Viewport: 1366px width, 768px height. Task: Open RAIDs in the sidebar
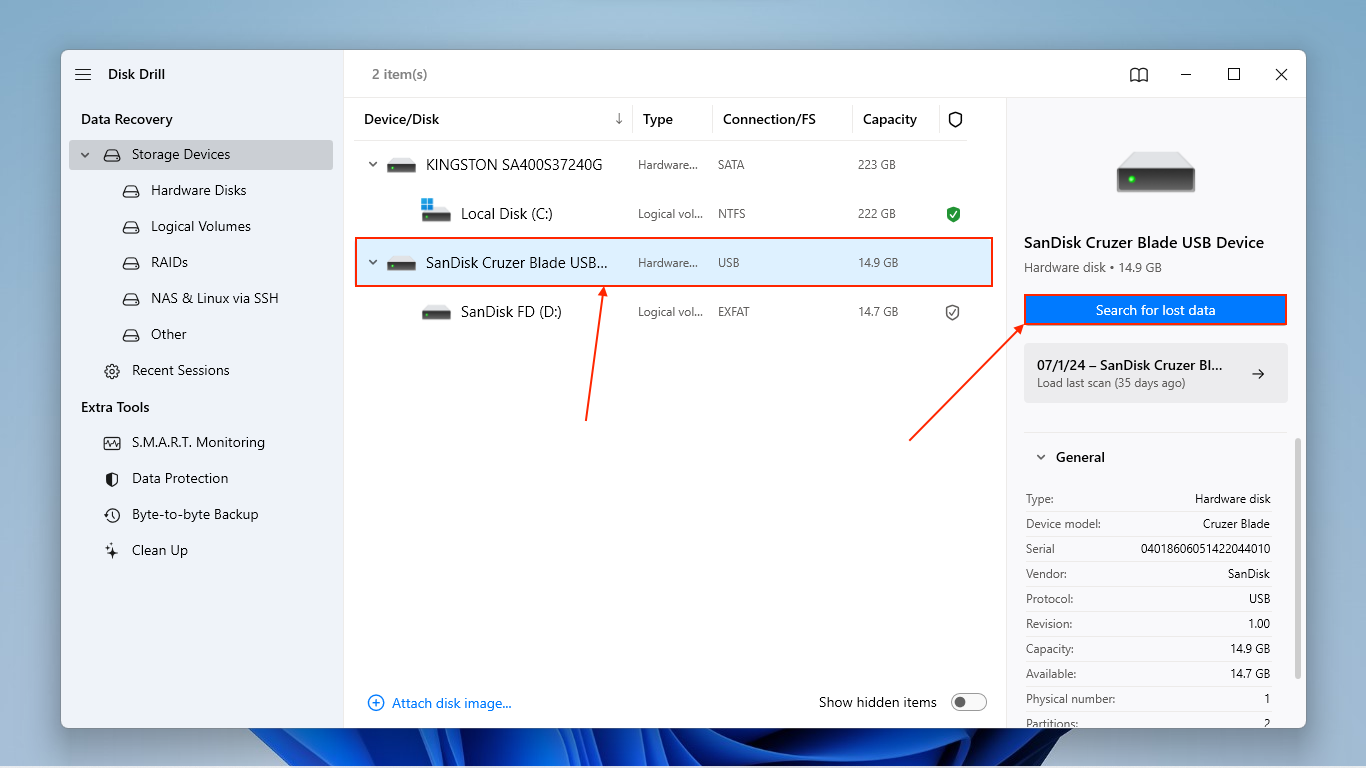click(x=169, y=262)
